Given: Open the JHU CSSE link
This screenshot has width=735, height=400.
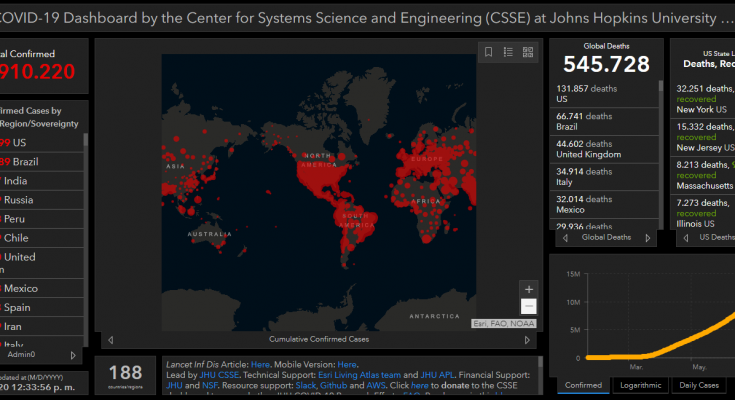Looking at the screenshot, I should point(219,375).
